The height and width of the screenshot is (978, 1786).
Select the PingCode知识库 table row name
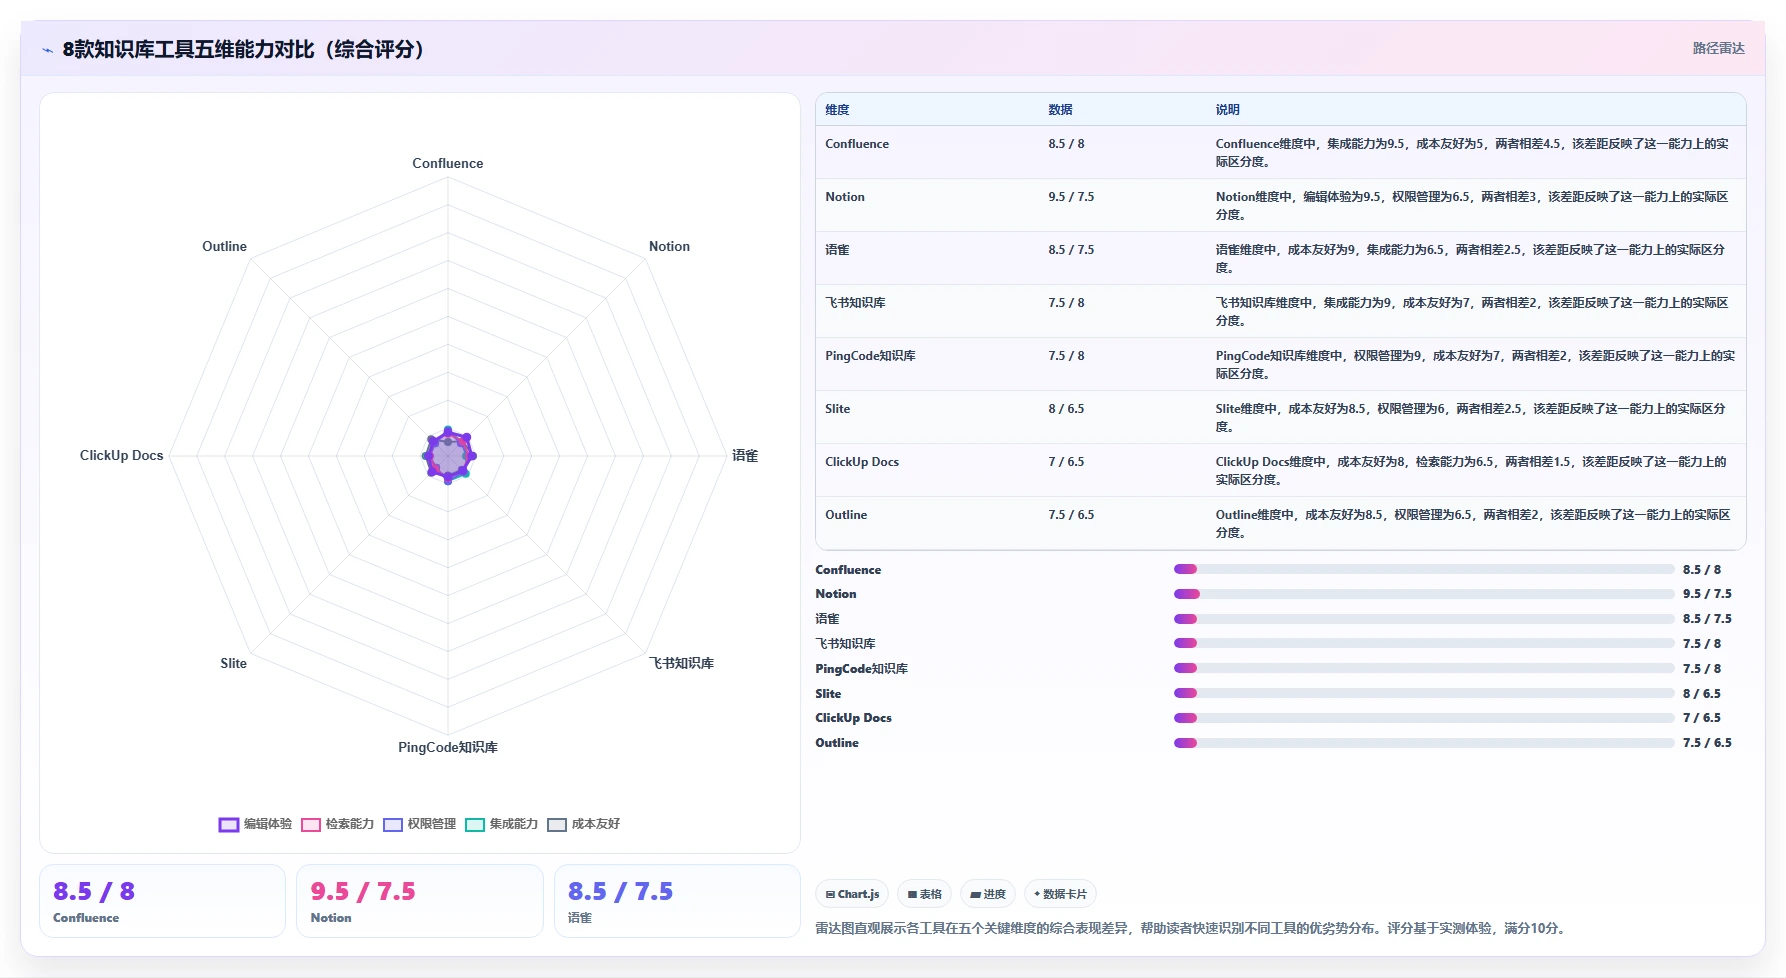(x=870, y=356)
